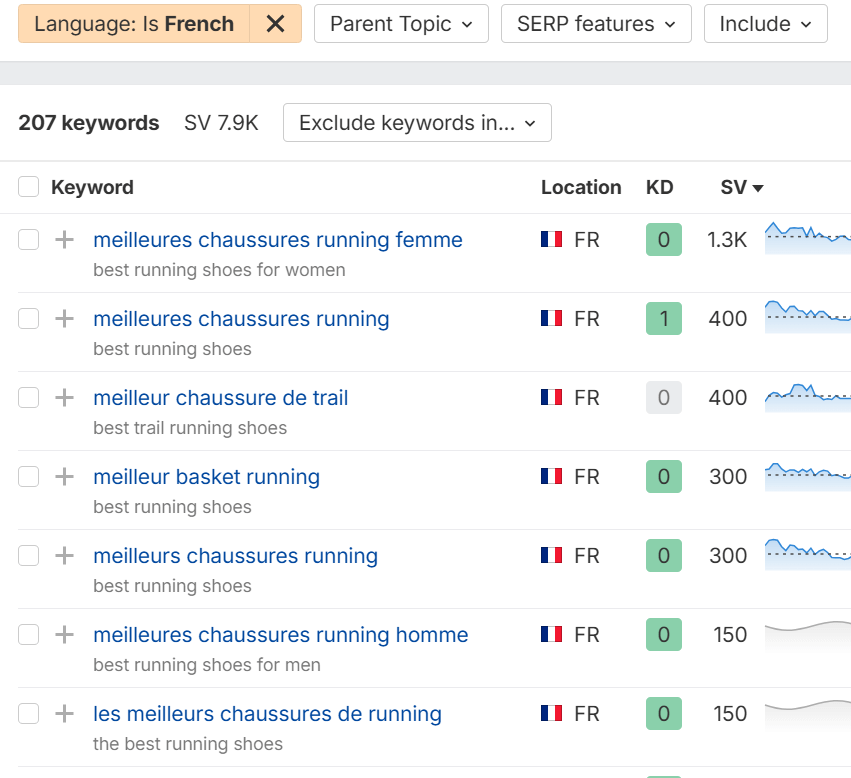
Task: Open the 'Exclude keywords in...' dropdown
Action: (x=417, y=123)
